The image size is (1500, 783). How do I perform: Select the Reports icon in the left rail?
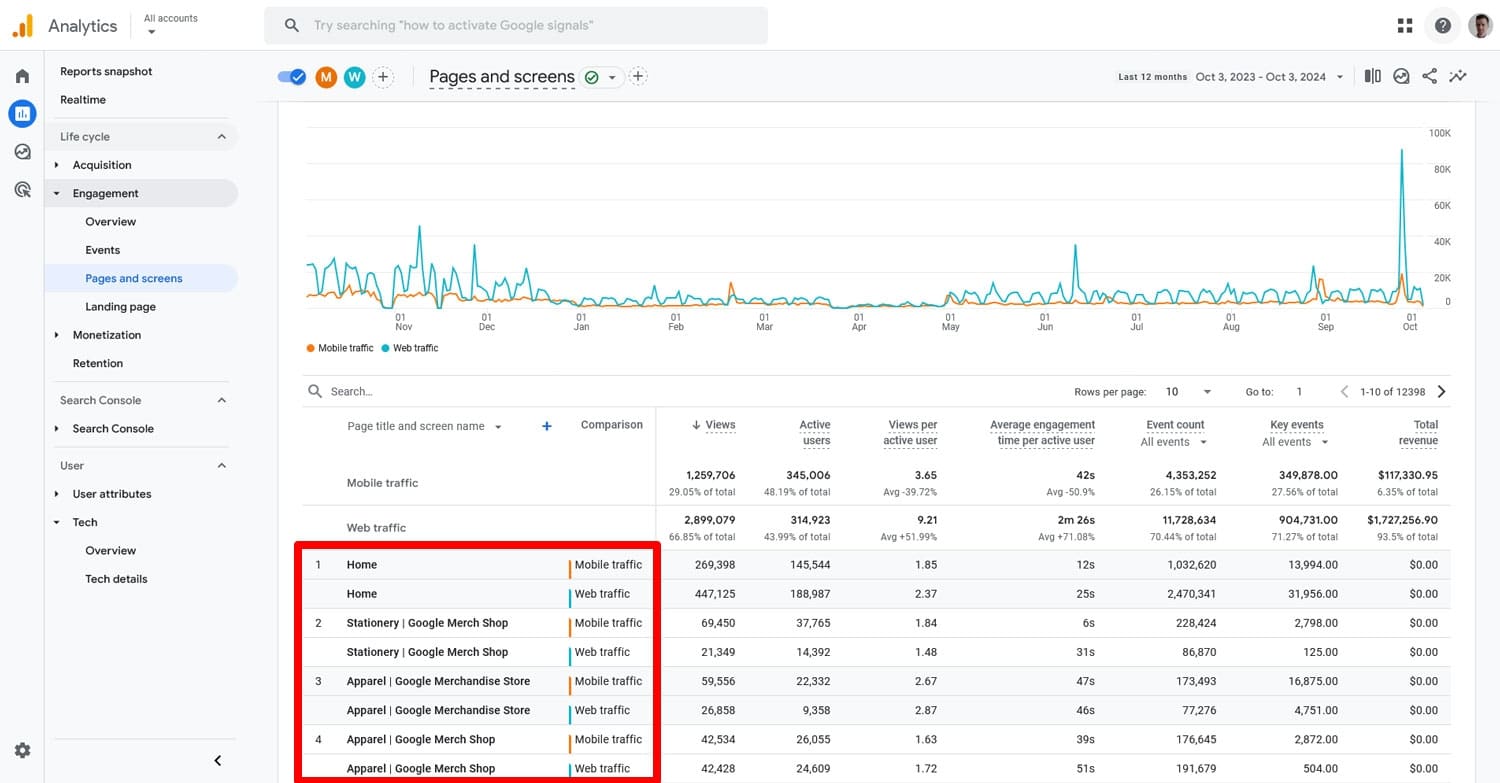coord(22,113)
